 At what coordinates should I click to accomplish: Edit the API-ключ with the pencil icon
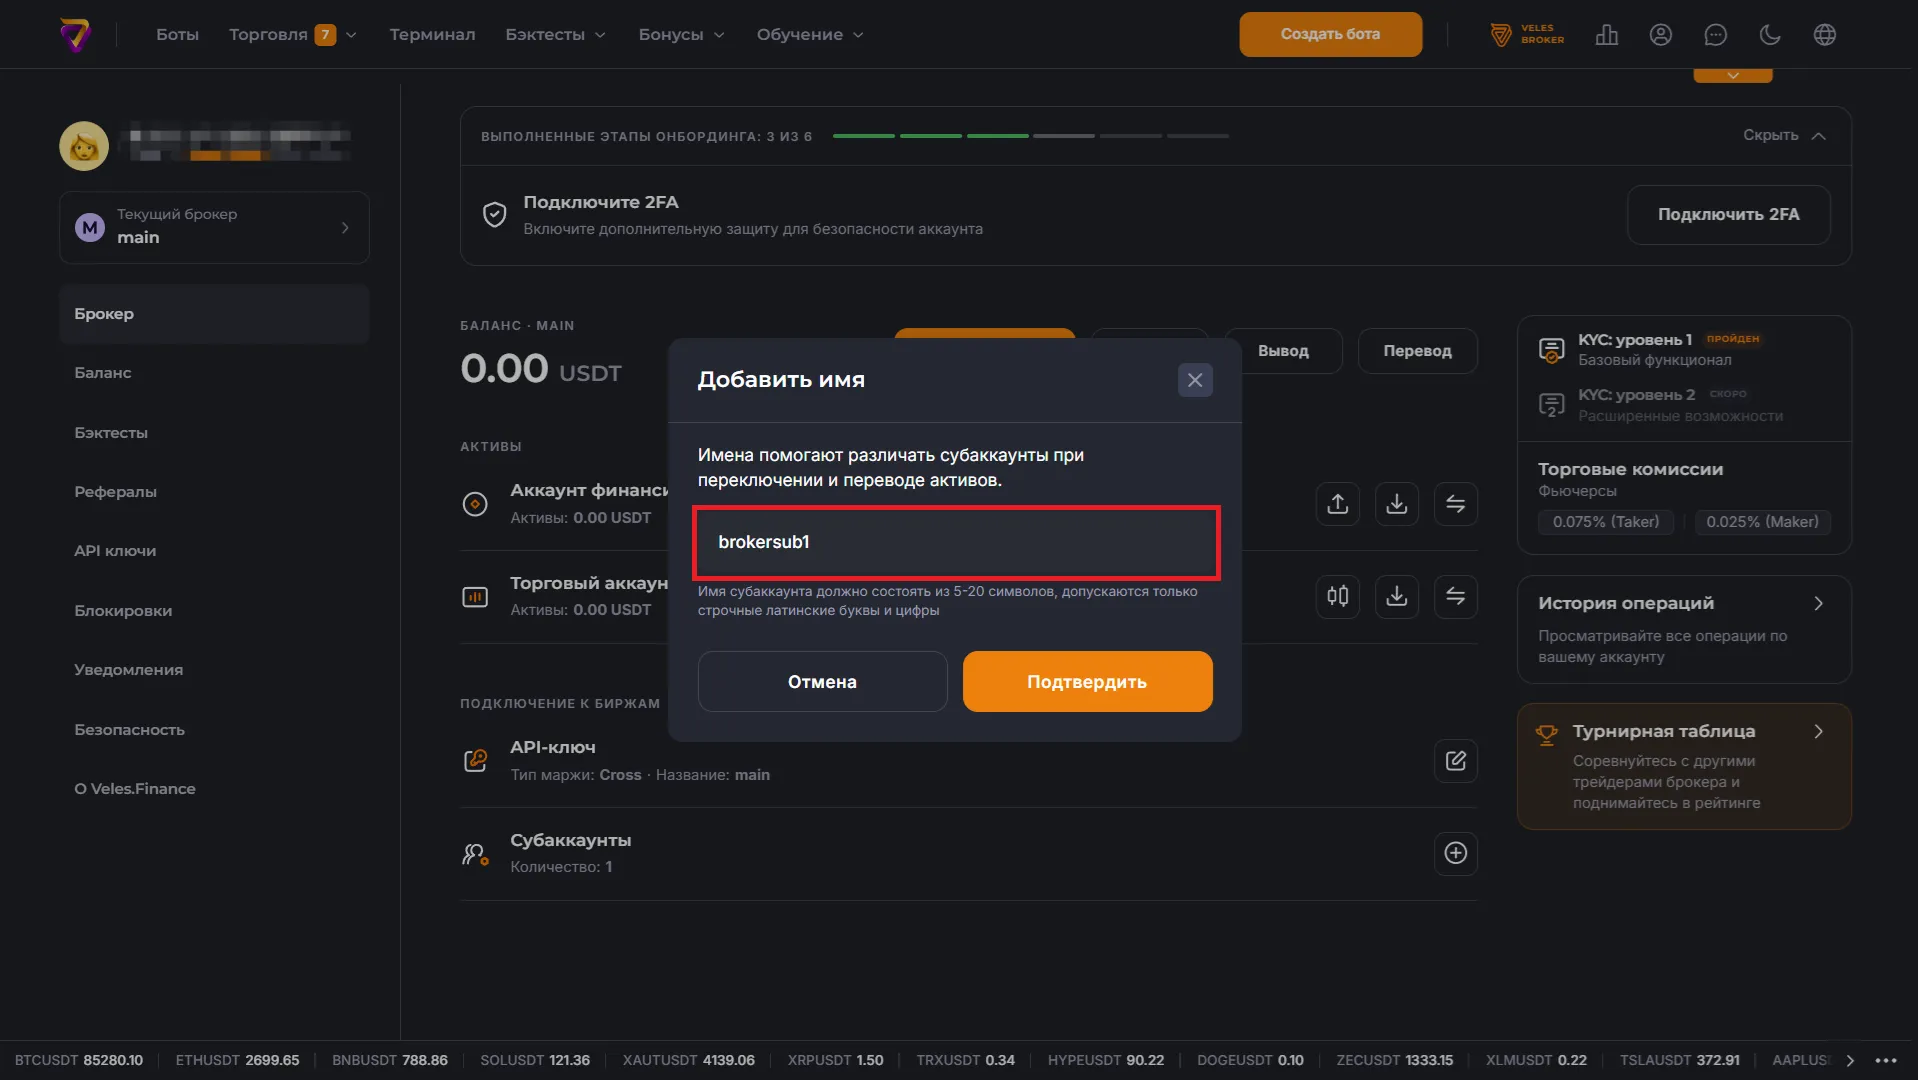(1456, 761)
